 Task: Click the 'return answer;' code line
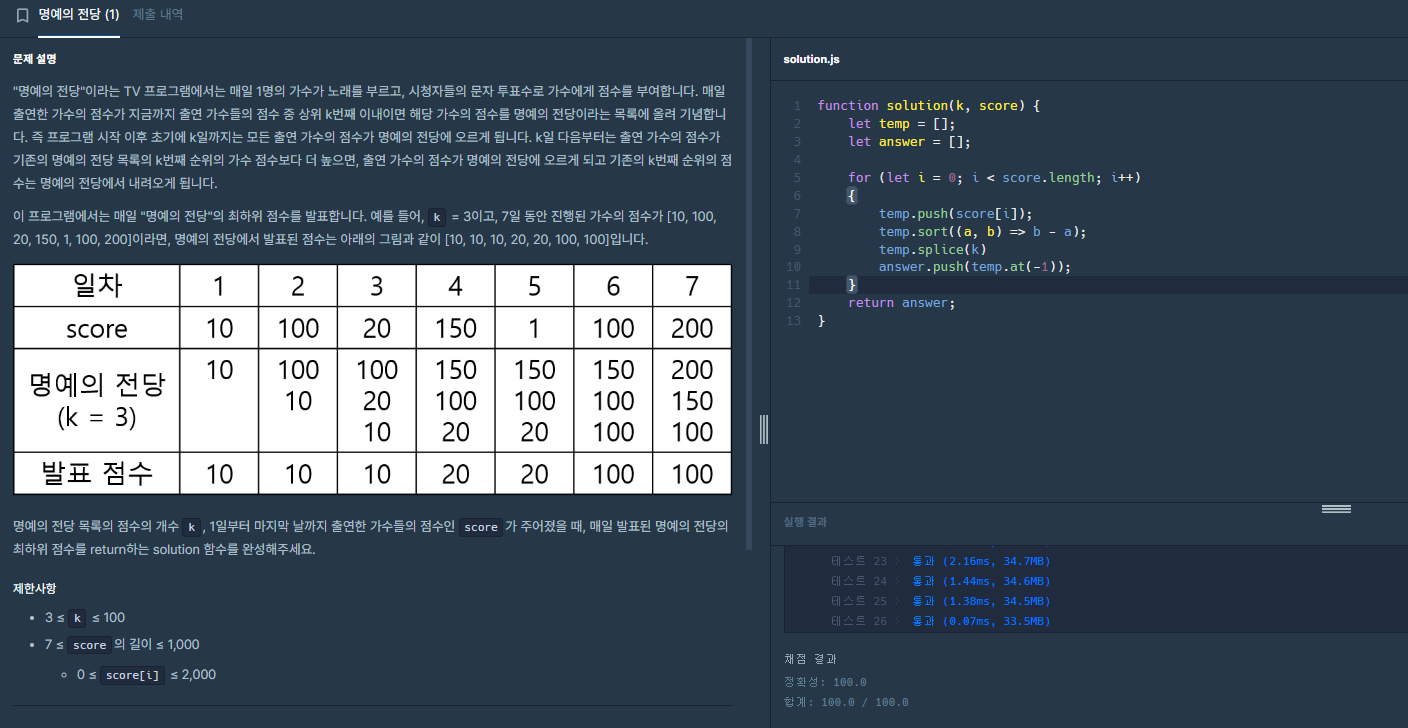902,303
